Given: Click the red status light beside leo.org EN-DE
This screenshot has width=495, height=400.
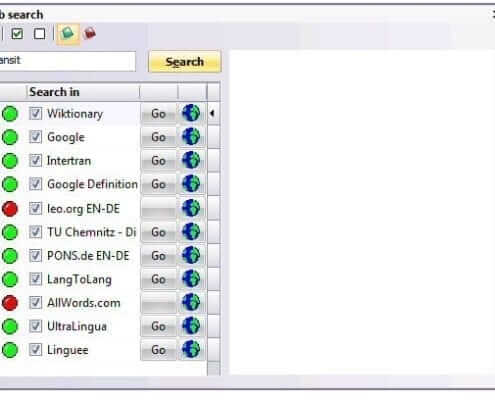Looking at the screenshot, I should tap(10, 209).
